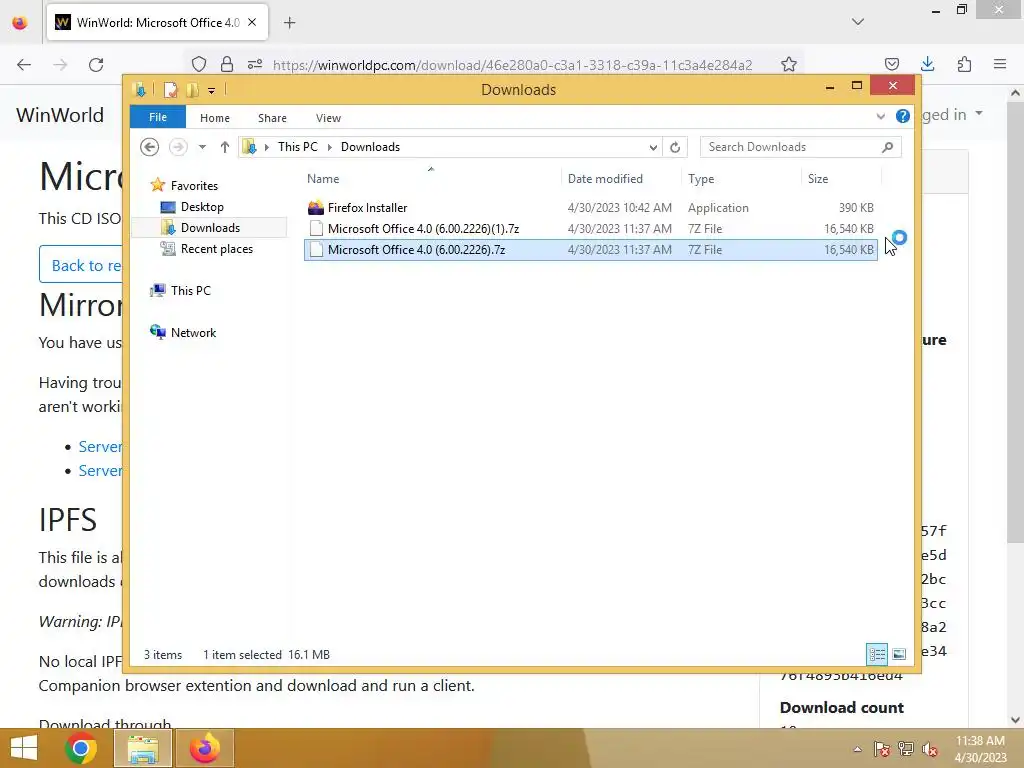The height and width of the screenshot is (768, 1024).
Task: Click Explorer back navigation arrow
Action: [150, 147]
